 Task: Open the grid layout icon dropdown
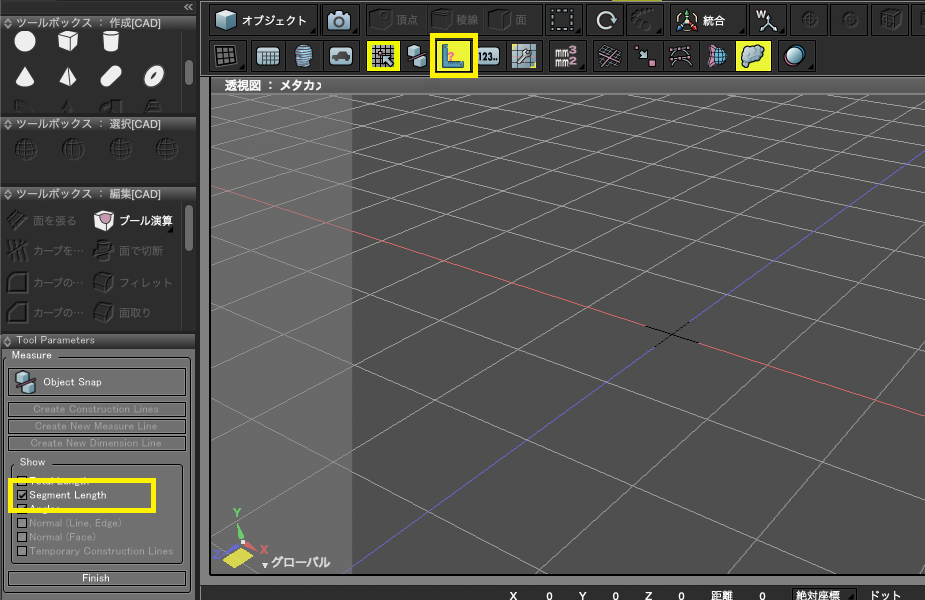click(x=227, y=56)
